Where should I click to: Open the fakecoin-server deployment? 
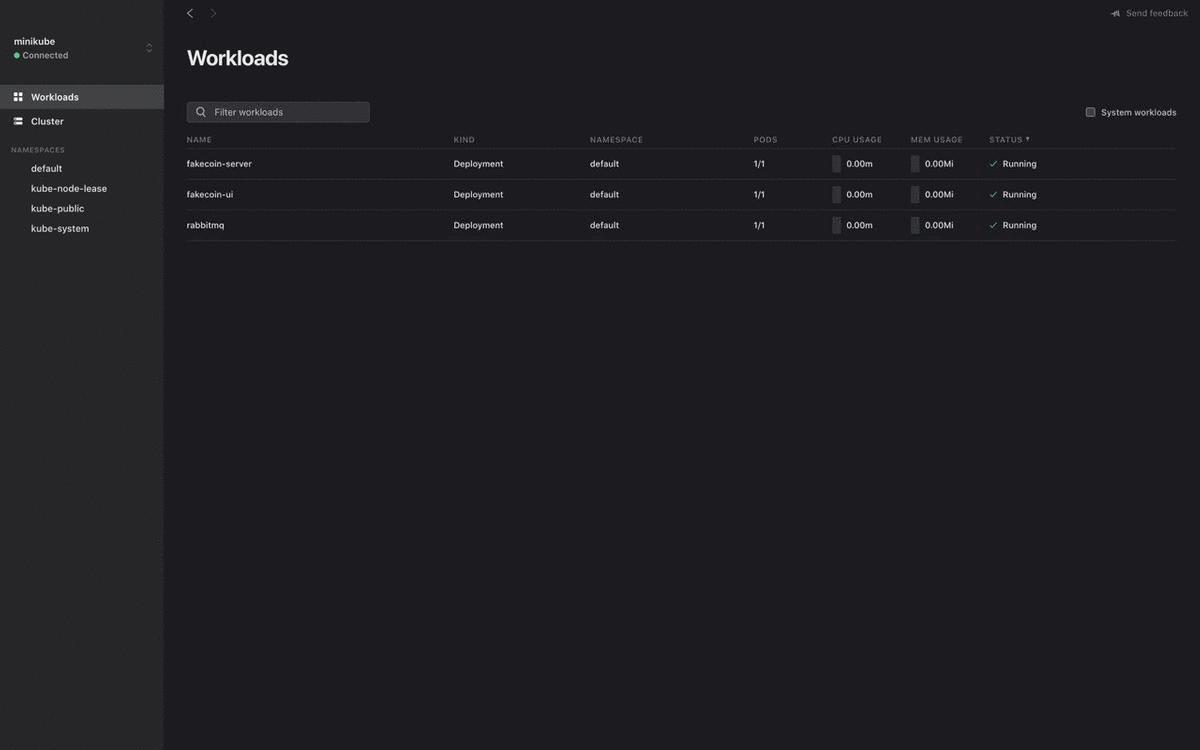tap(219, 163)
